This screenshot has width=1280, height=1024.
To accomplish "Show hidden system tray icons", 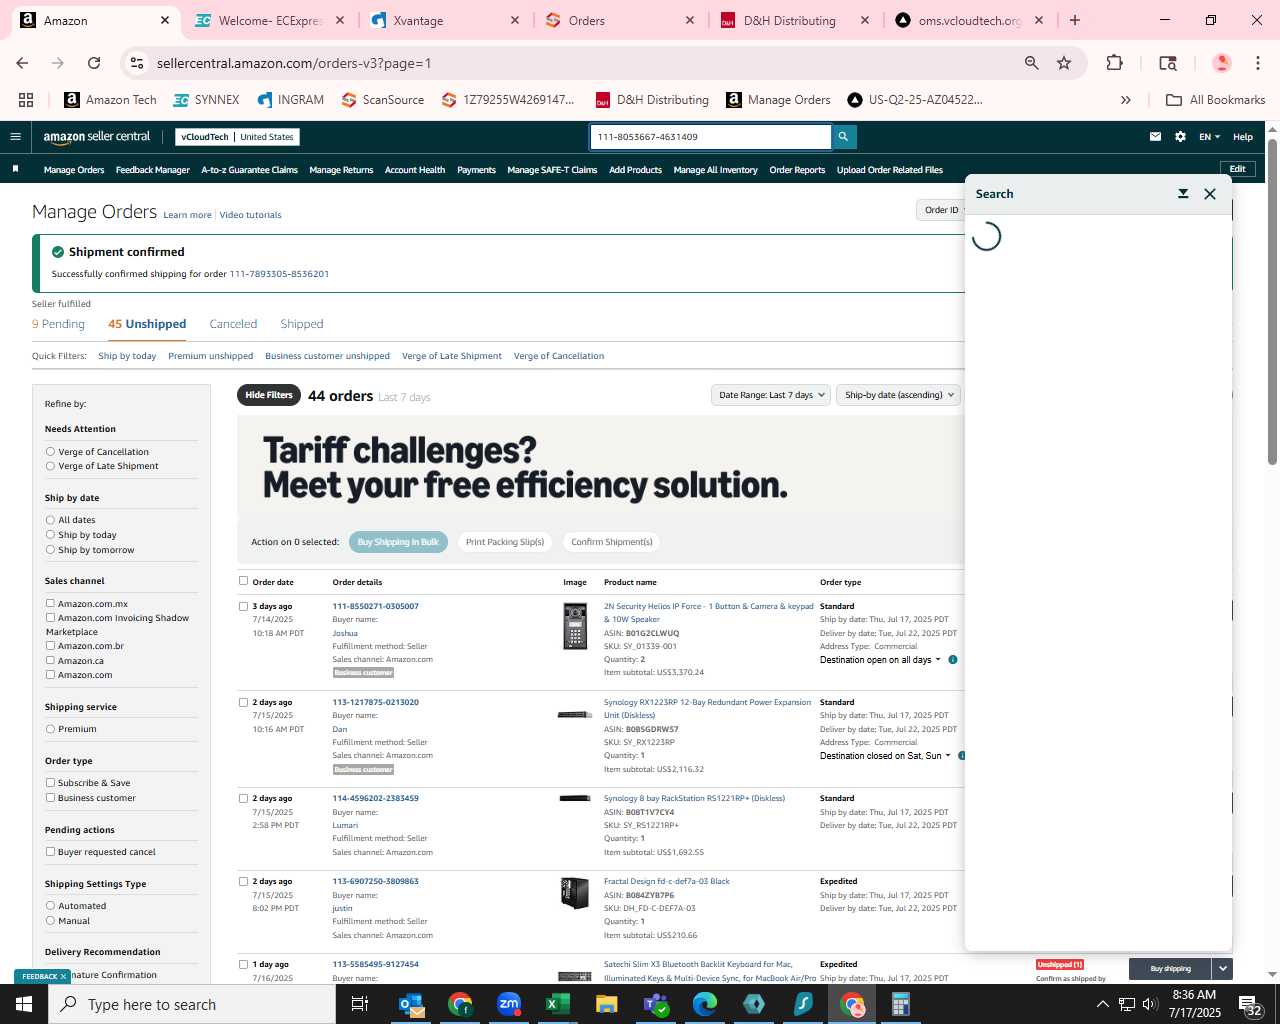I will [x=1102, y=1004].
